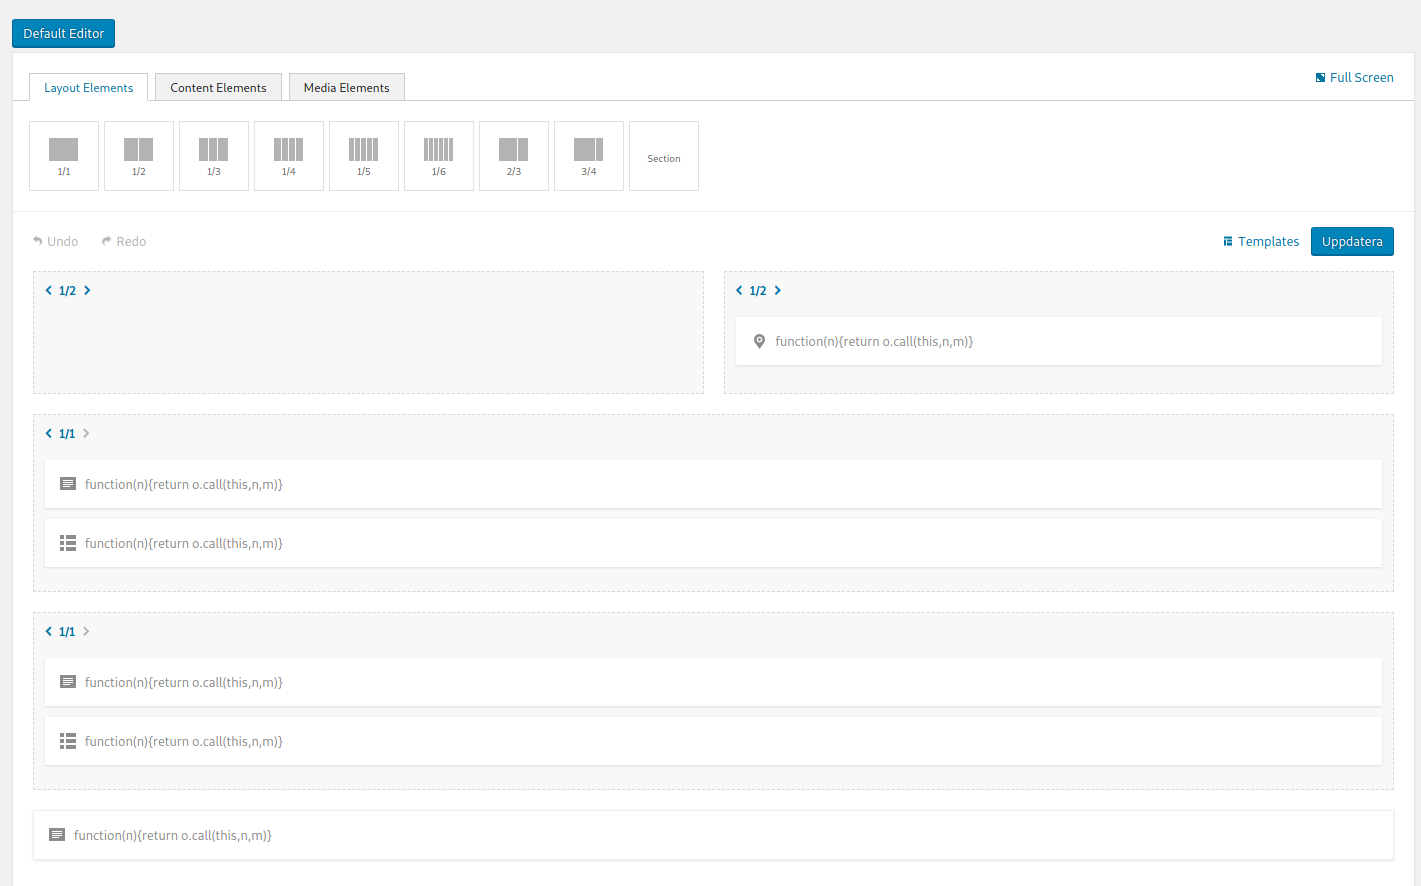This screenshot has width=1421, height=886.
Task: Add a Section layout element
Action: tap(663, 155)
